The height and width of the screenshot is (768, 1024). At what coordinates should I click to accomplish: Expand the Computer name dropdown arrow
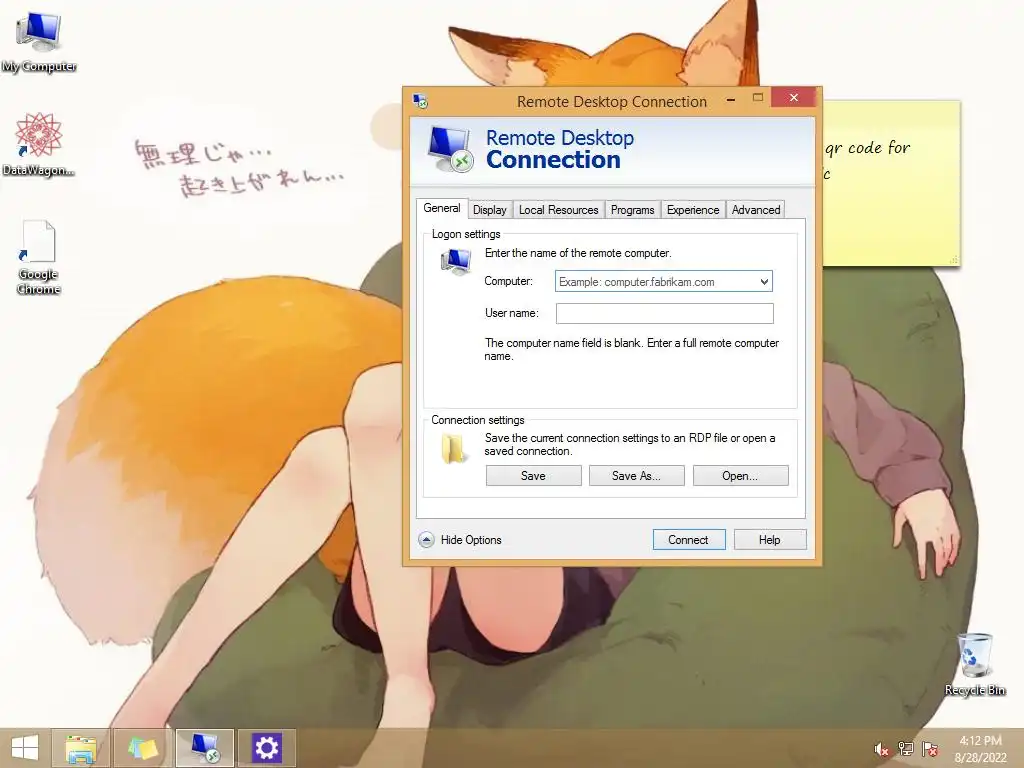[764, 282]
